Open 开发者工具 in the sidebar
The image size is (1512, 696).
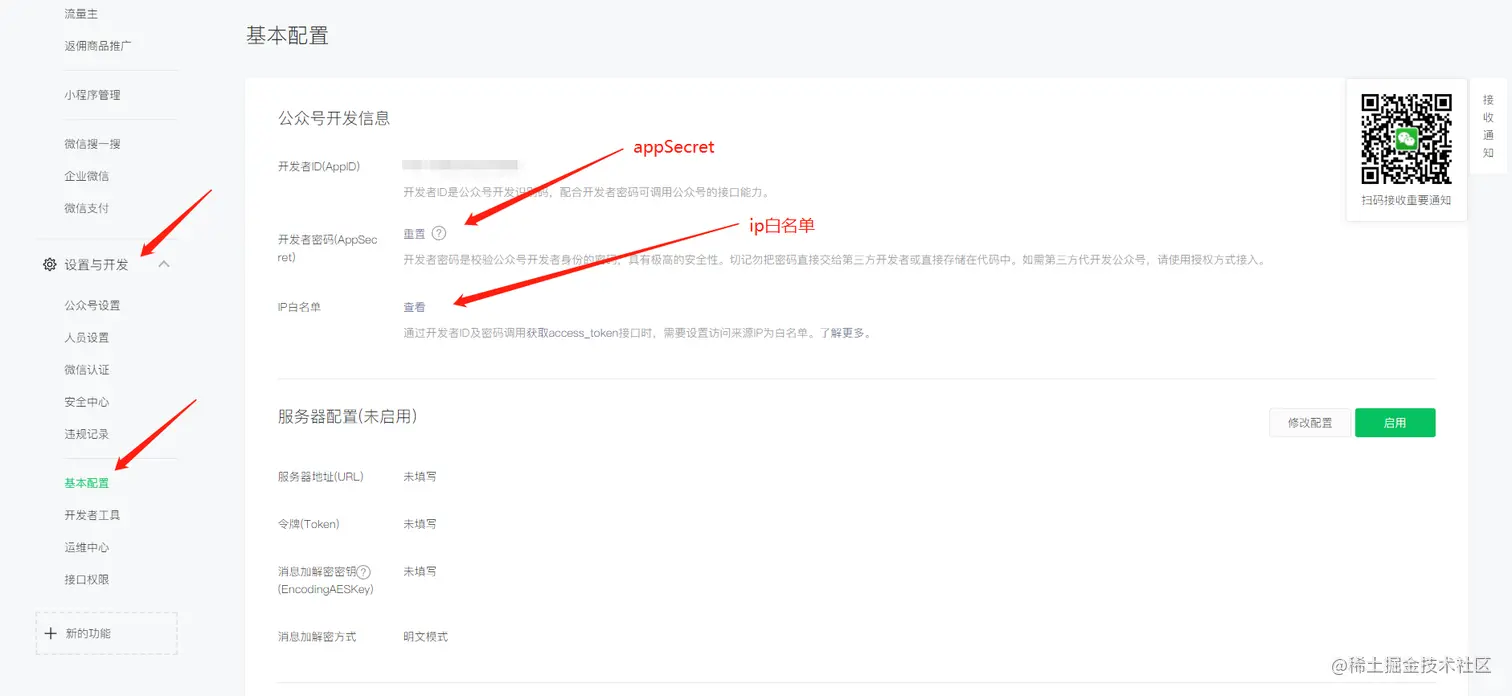[92, 515]
